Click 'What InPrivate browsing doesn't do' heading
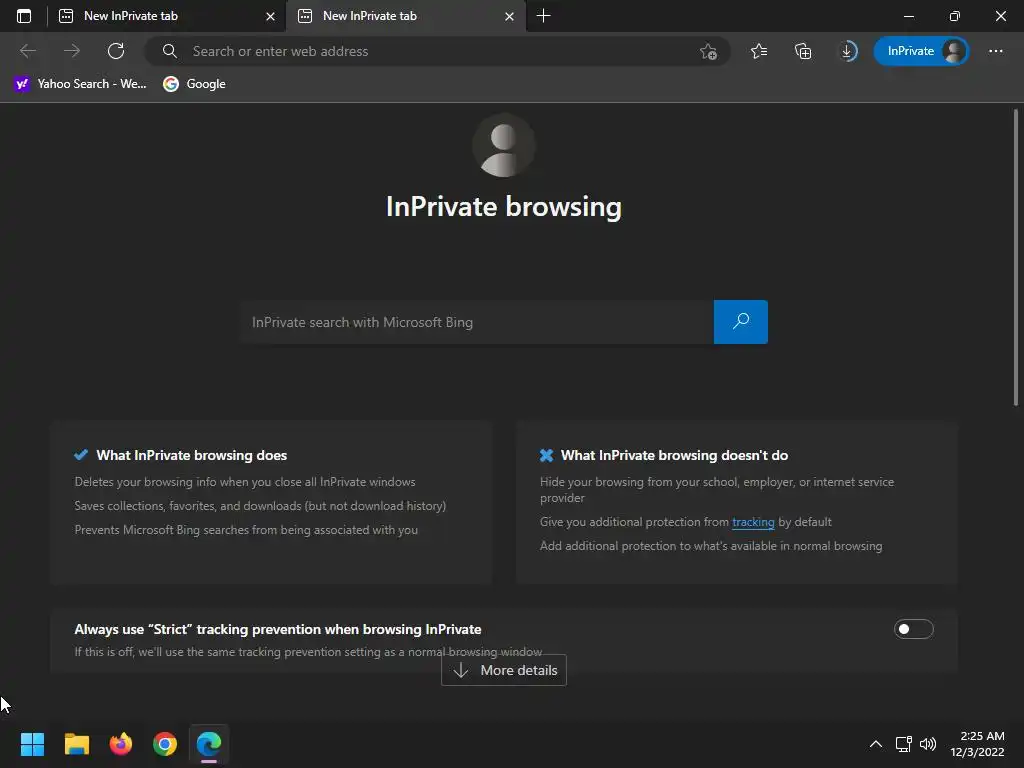This screenshot has width=1024, height=768. pos(675,455)
